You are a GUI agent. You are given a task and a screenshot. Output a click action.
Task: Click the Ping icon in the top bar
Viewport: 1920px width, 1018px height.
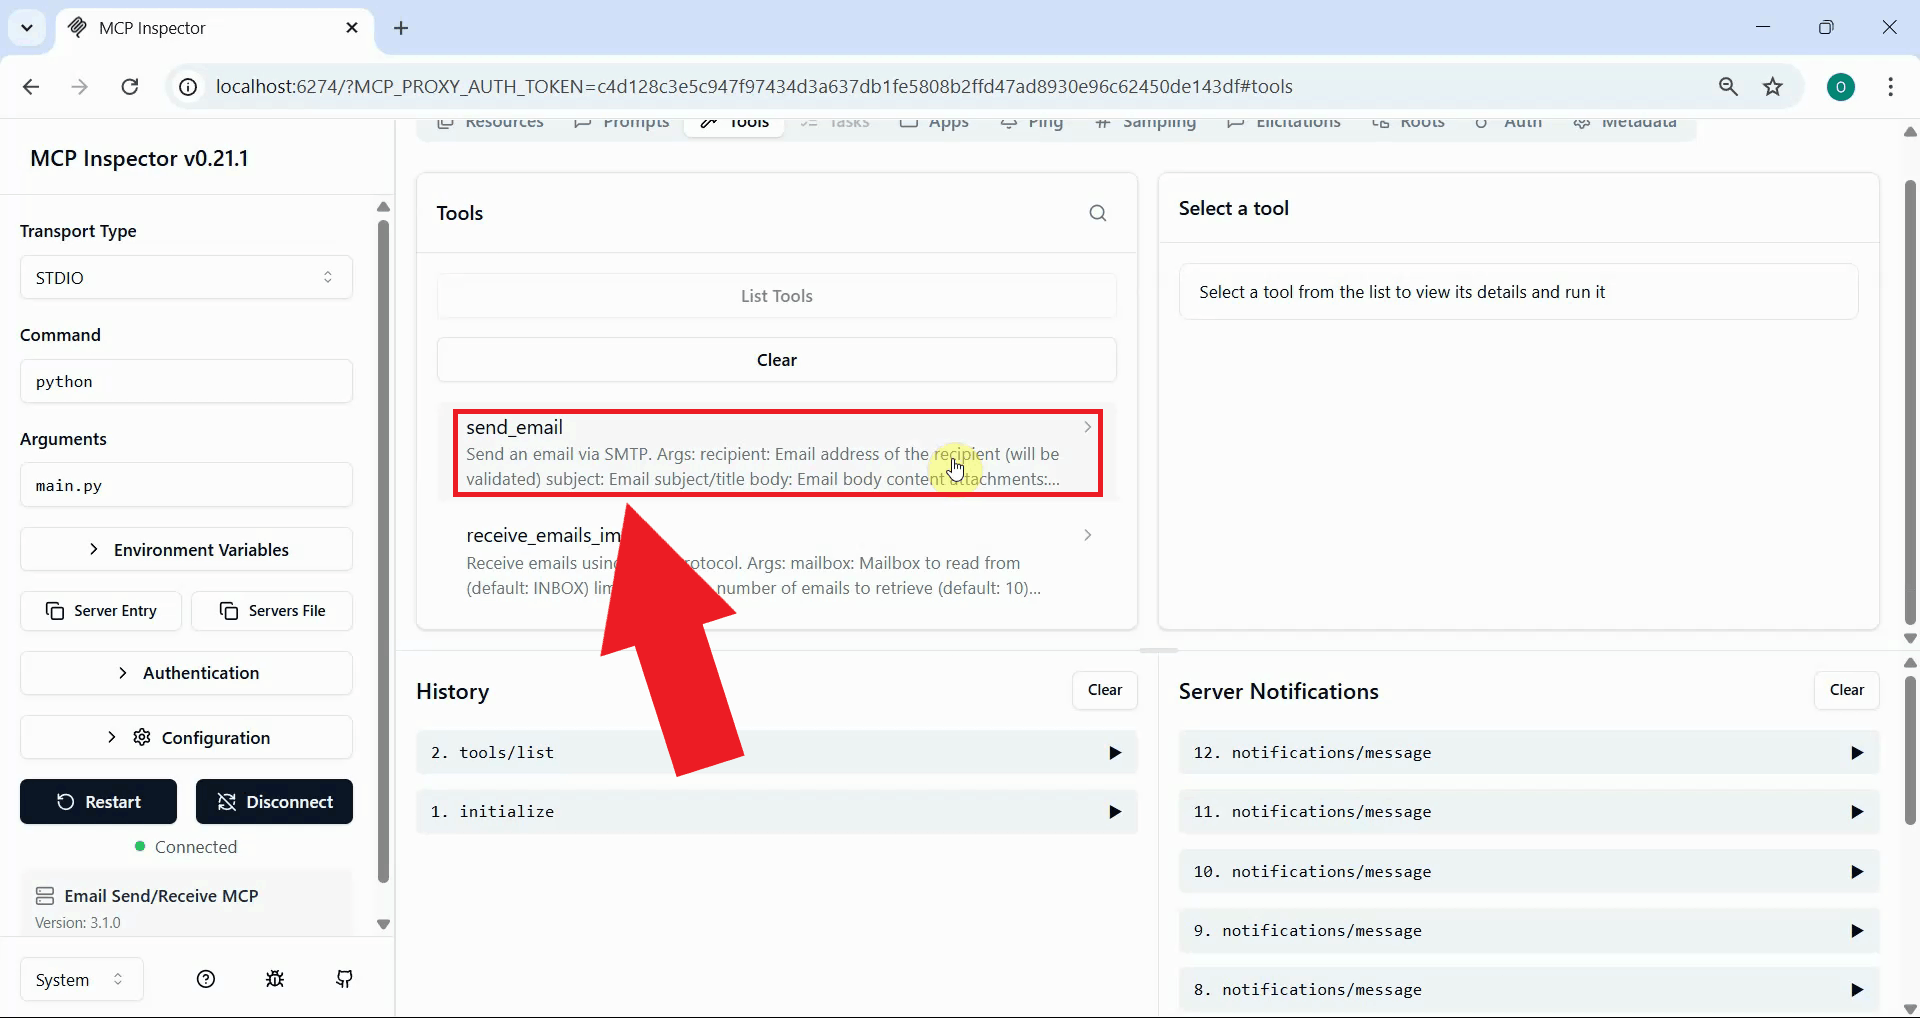(1009, 124)
